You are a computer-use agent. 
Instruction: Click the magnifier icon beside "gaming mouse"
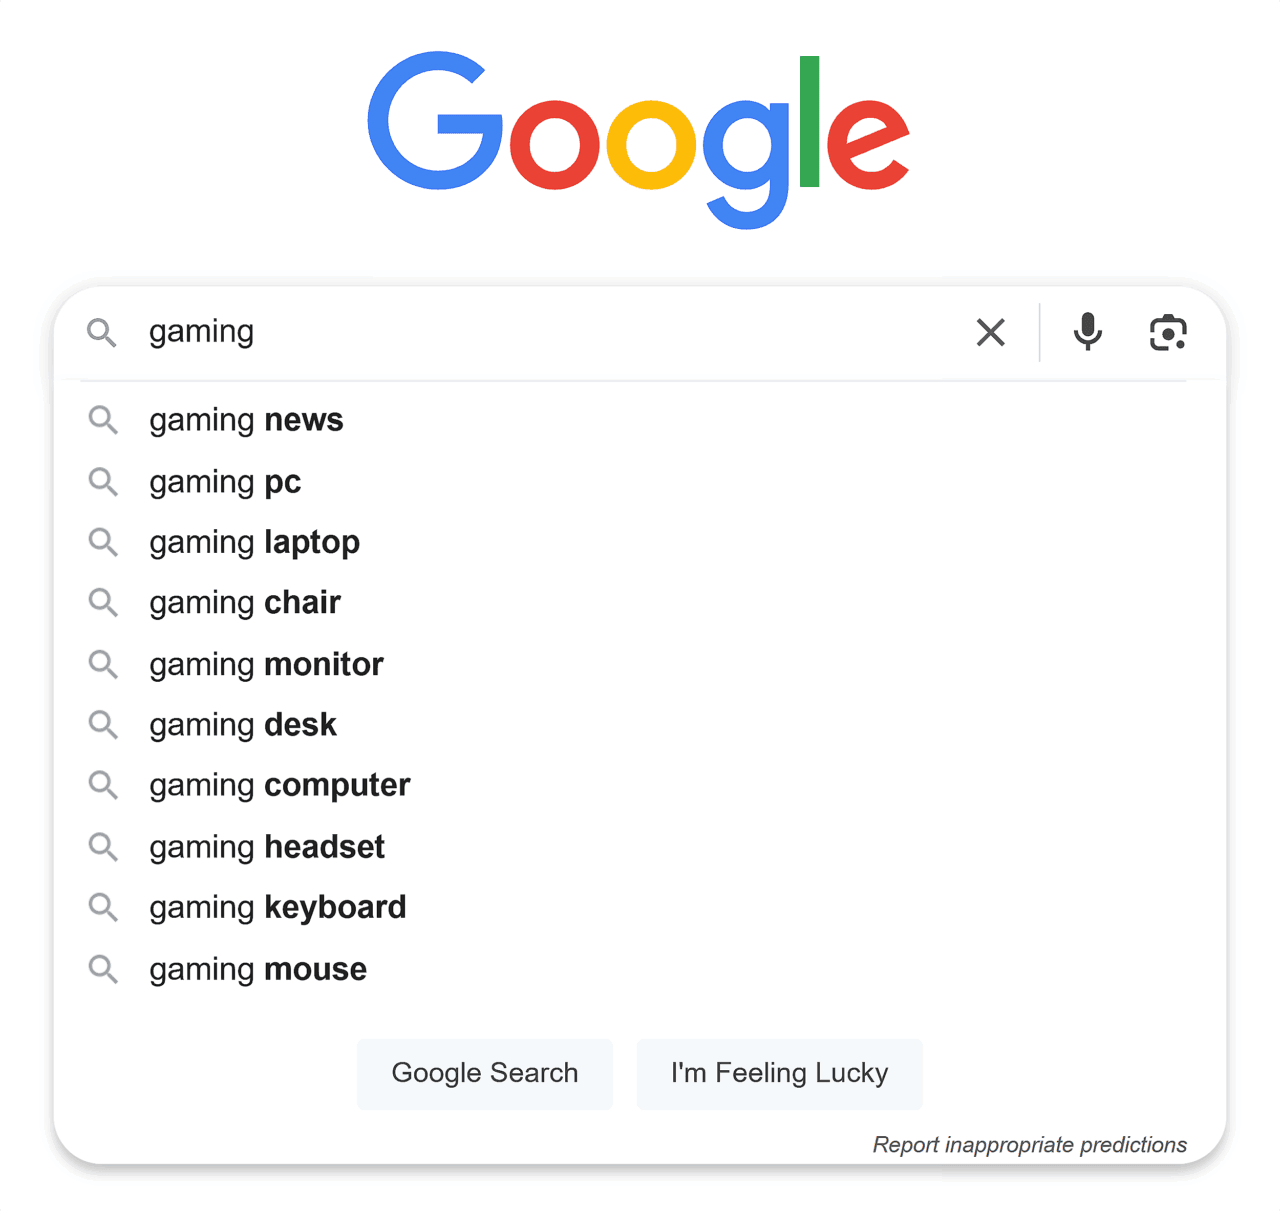(x=103, y=968)
